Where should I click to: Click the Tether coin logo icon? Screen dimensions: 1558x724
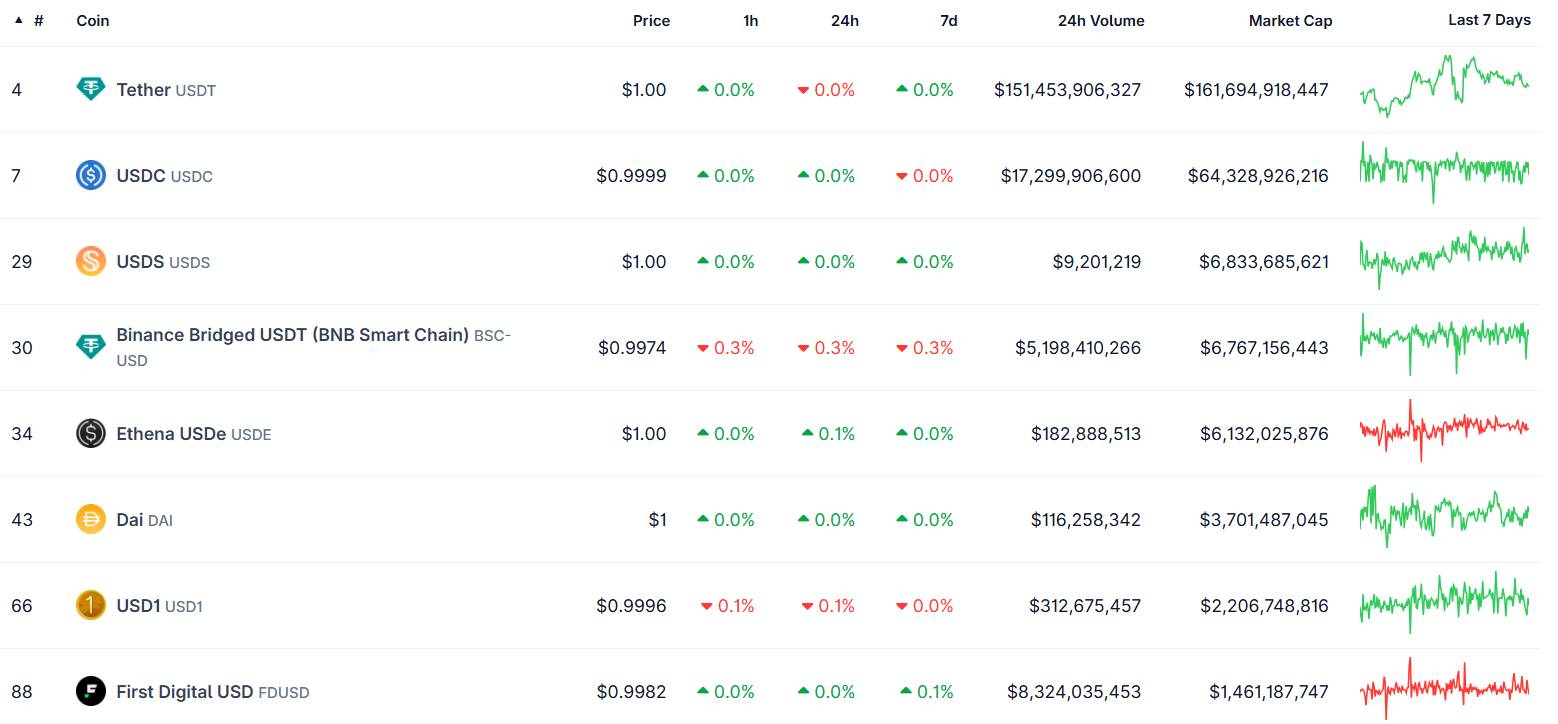click(x=91, y=90)
